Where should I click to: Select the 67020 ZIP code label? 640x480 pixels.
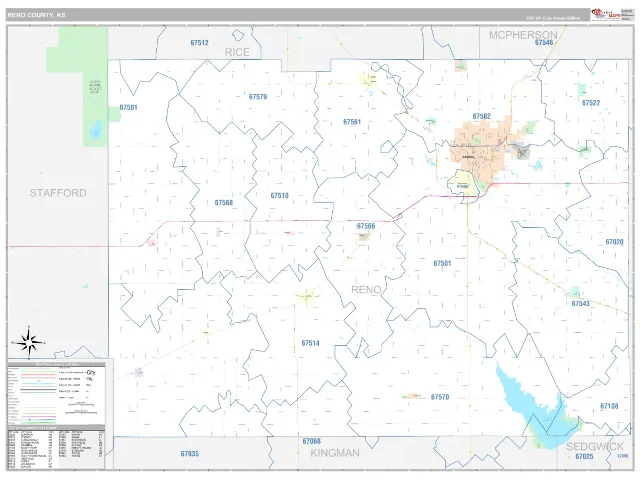pyautogui.click(x=614, y=242)
